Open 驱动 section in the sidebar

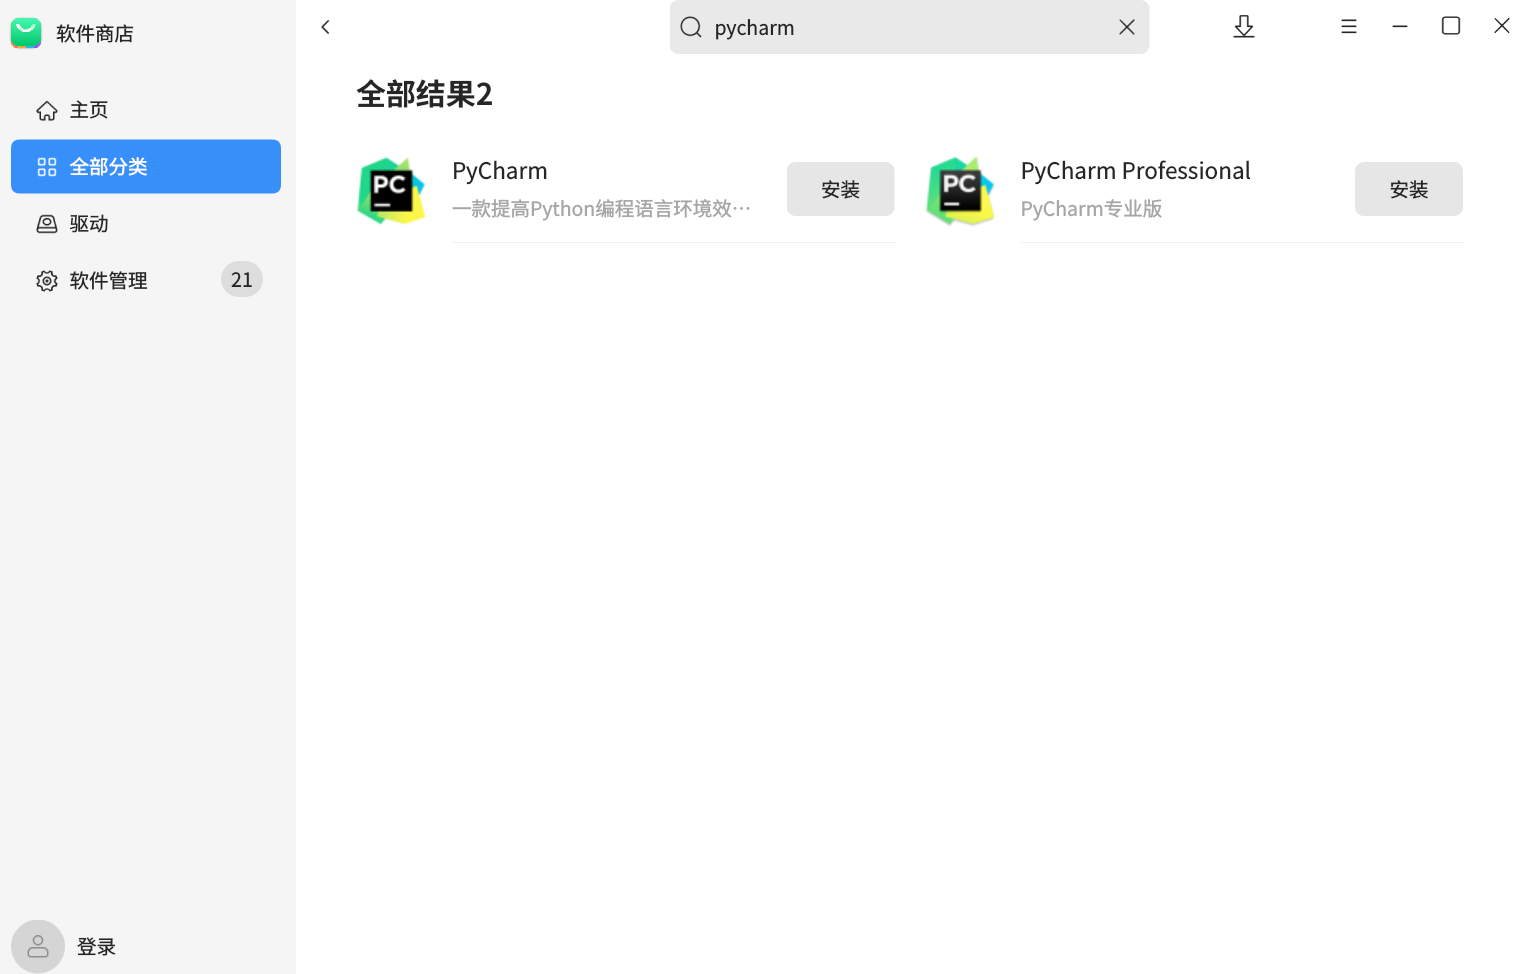click(146, 224)
